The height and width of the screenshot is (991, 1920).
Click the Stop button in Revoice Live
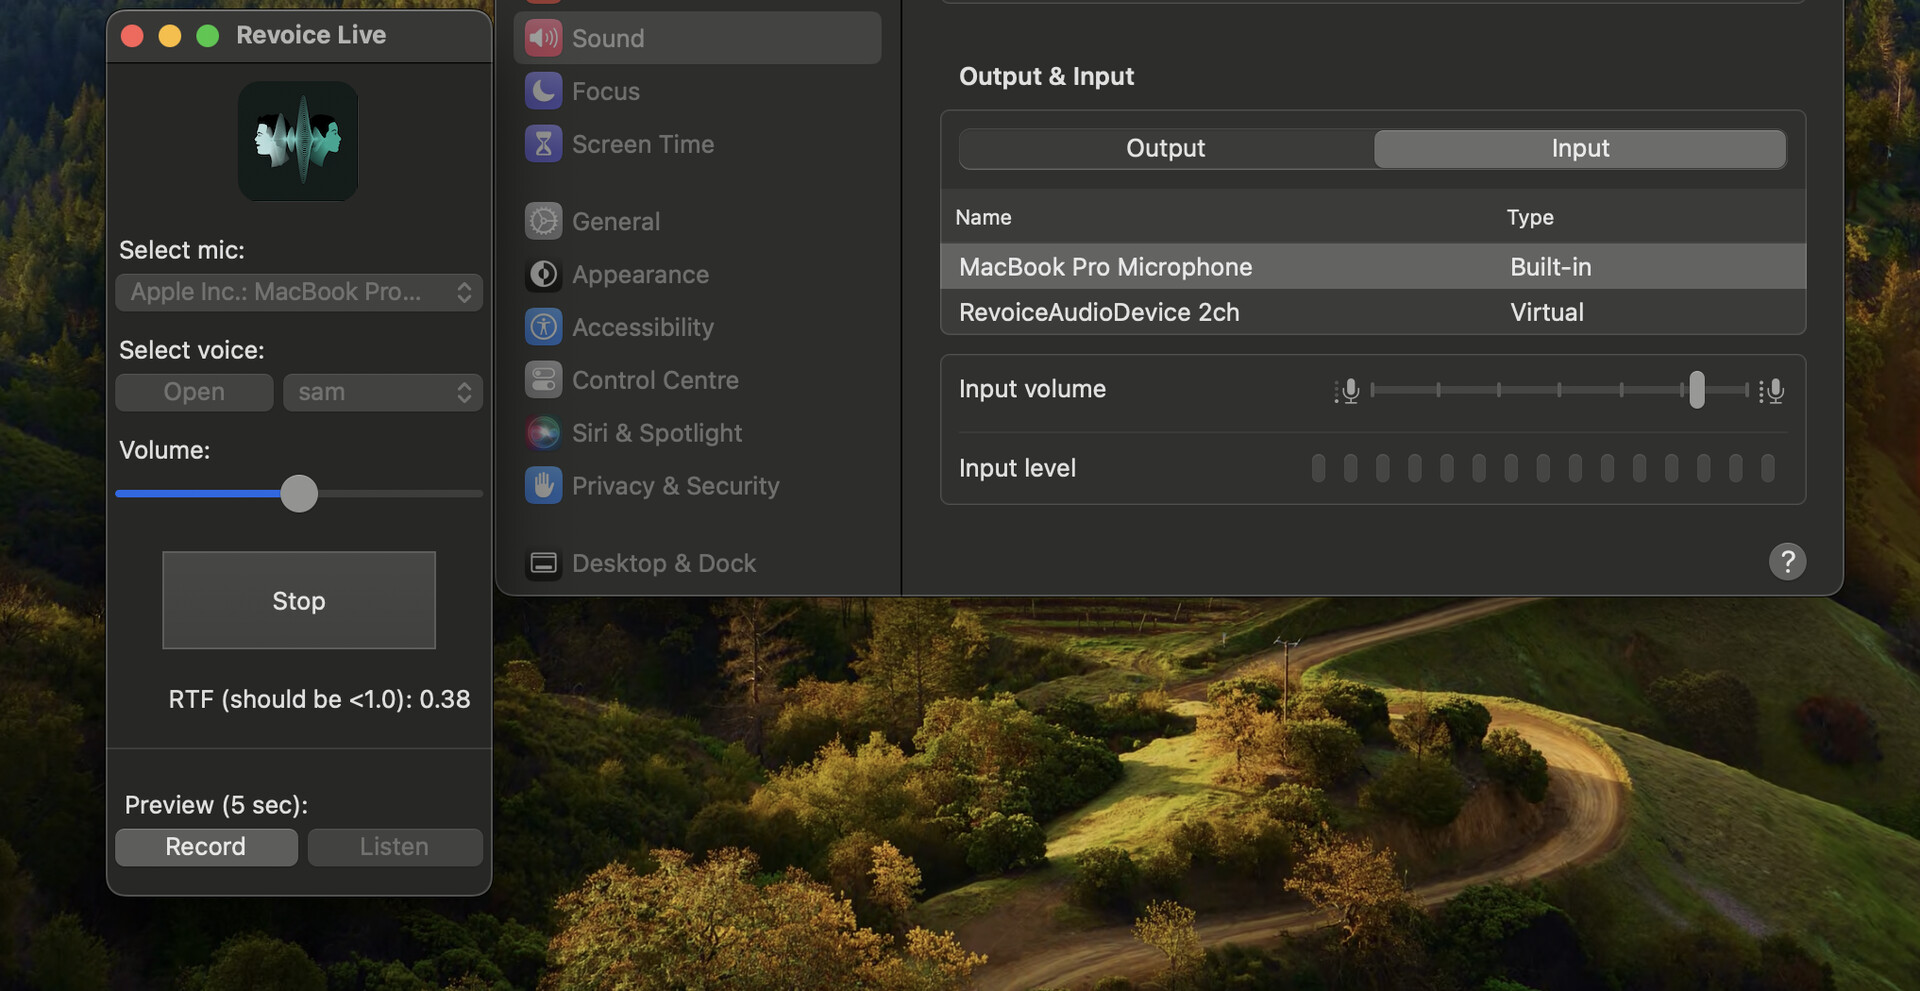point(299,600)
